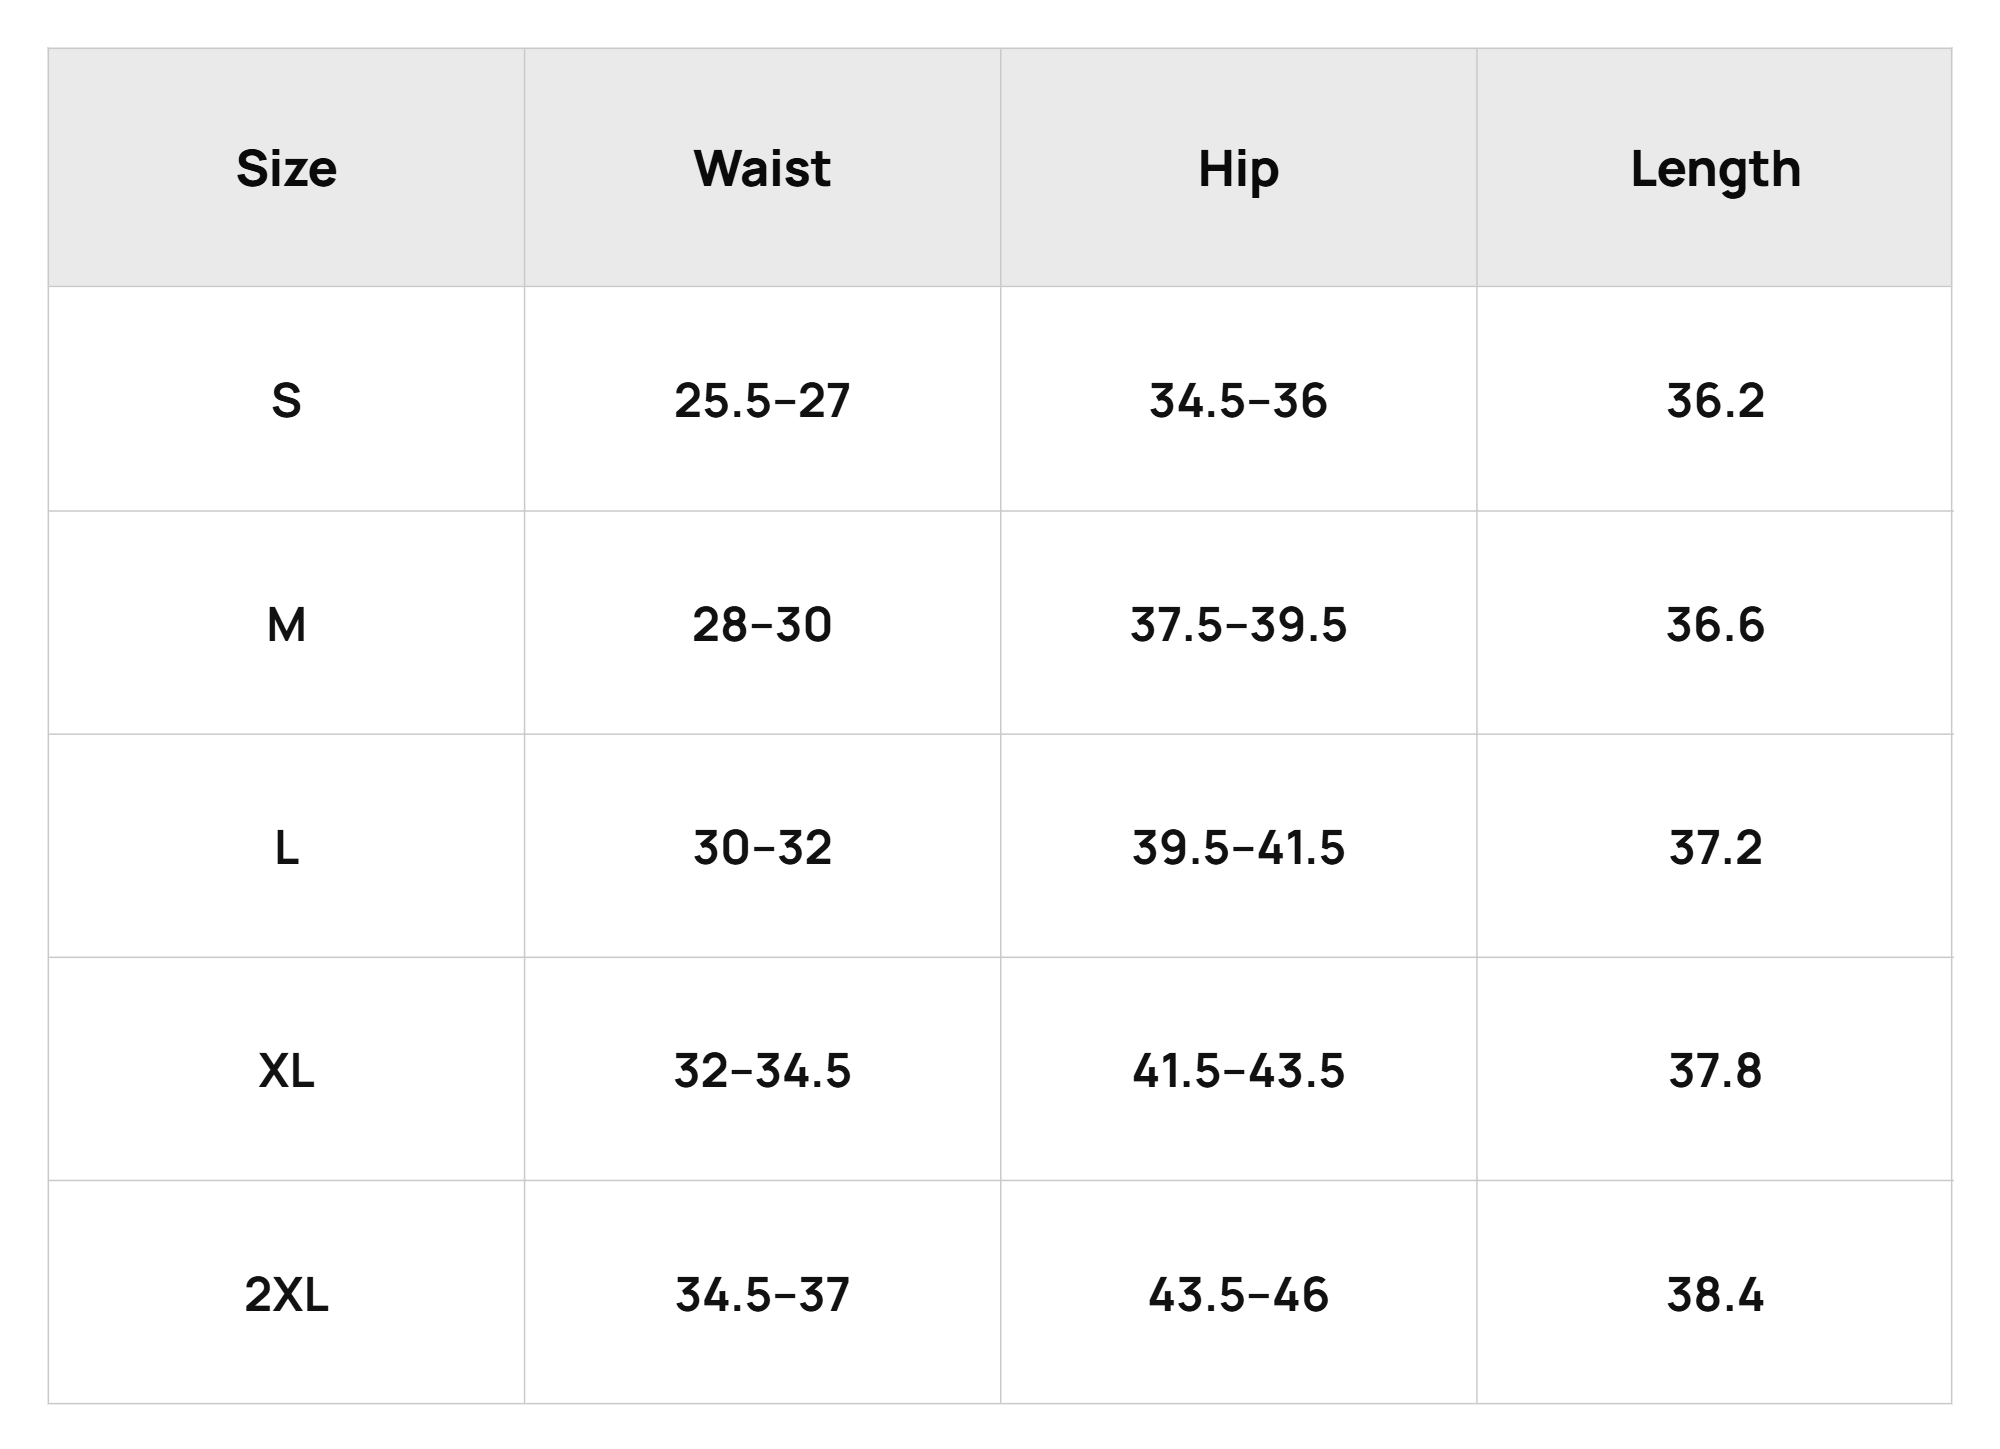
Task: Click hip value 43.5–46
Action: 1238,1295
